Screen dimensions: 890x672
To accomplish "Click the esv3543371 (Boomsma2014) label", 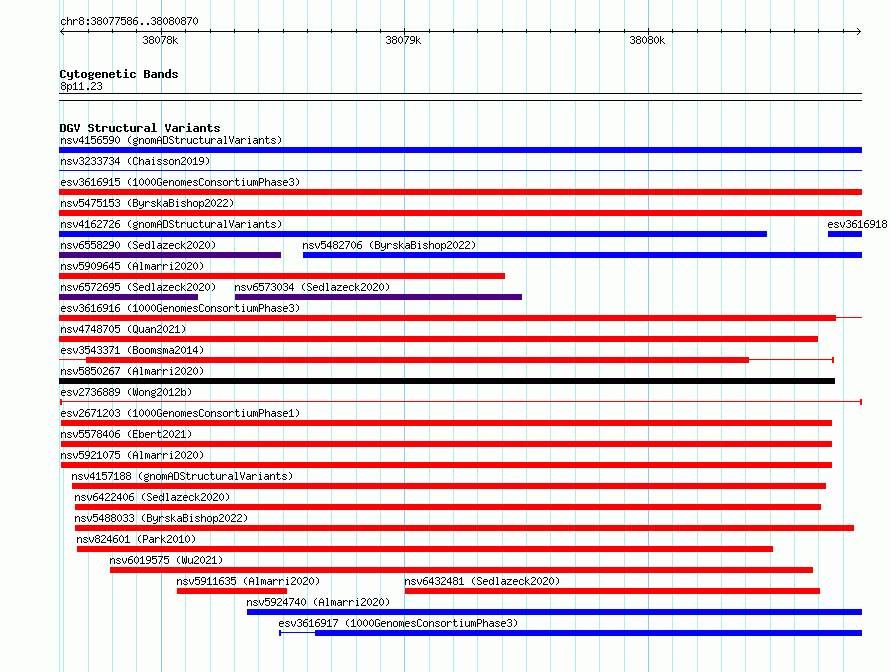I will 132,350.
